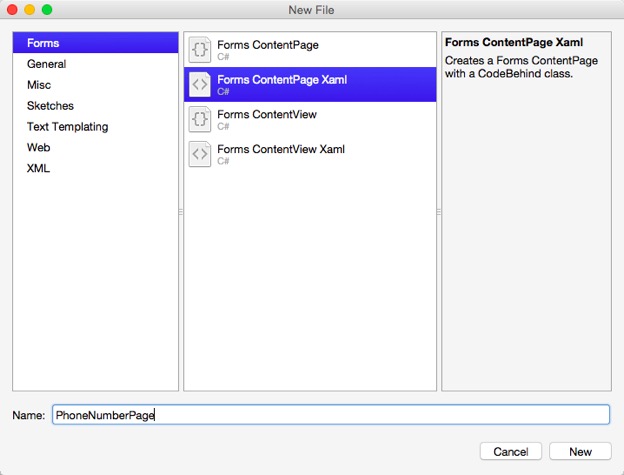Screen dimensions: 624x475
Task: Choose the Misc category
Action: click(x=96, y=85)
